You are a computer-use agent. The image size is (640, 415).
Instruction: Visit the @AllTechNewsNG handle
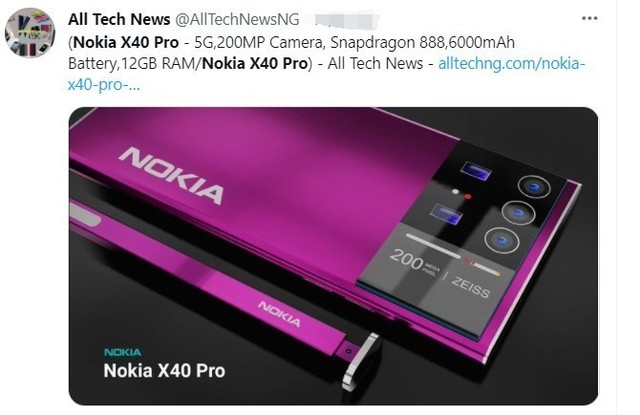[x=237, y=19]
